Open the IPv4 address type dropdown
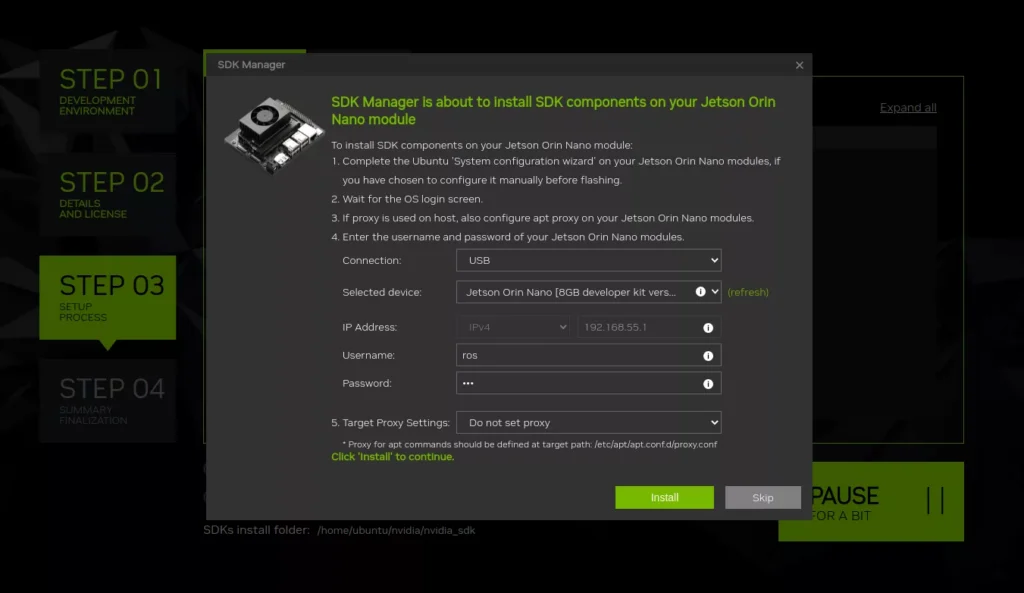 514,328
